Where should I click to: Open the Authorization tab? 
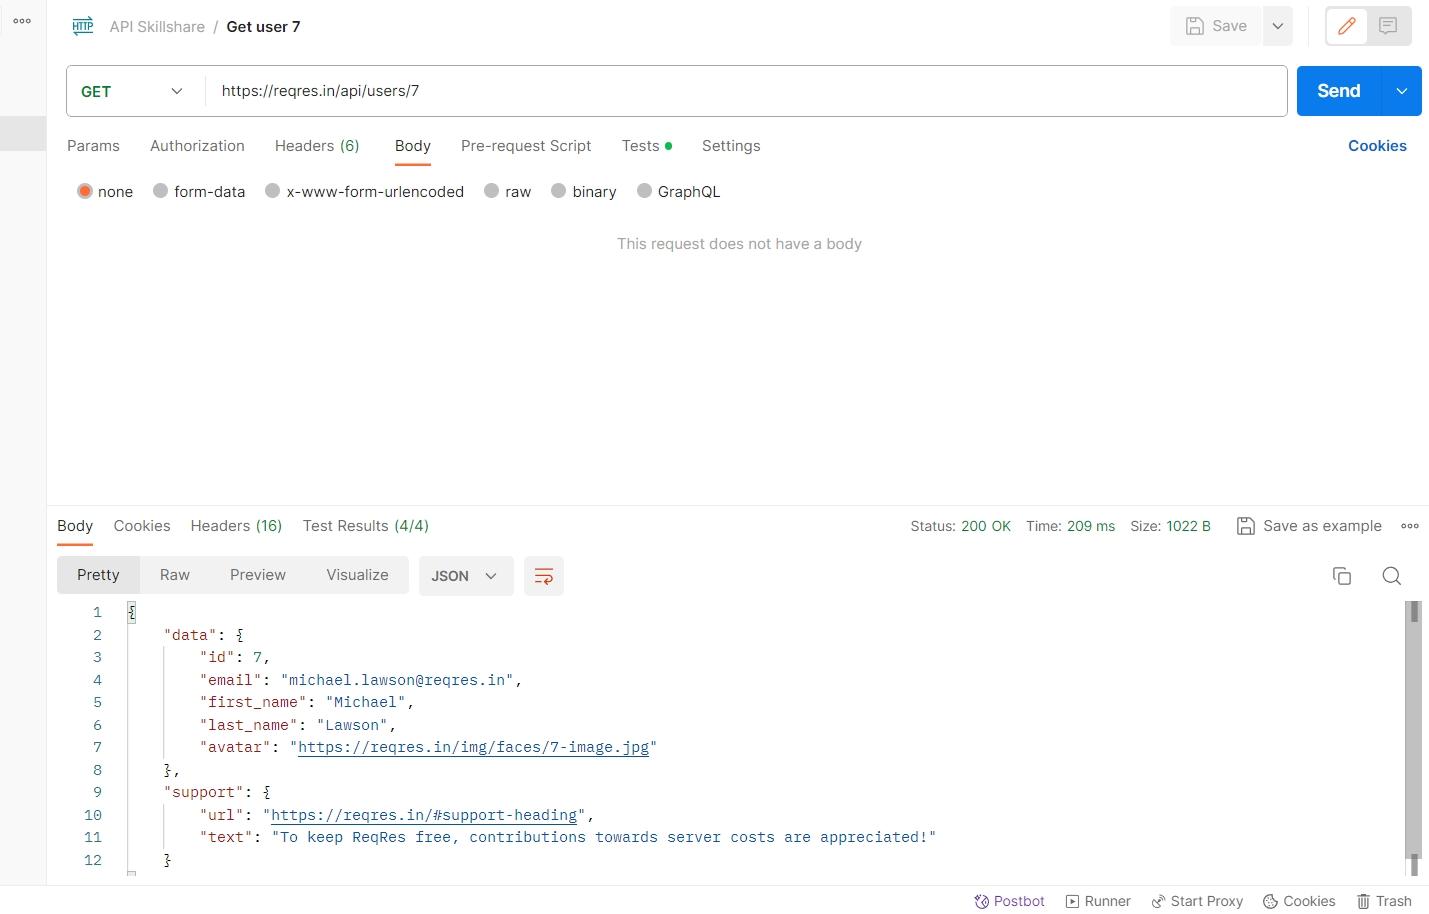[197, 146]
